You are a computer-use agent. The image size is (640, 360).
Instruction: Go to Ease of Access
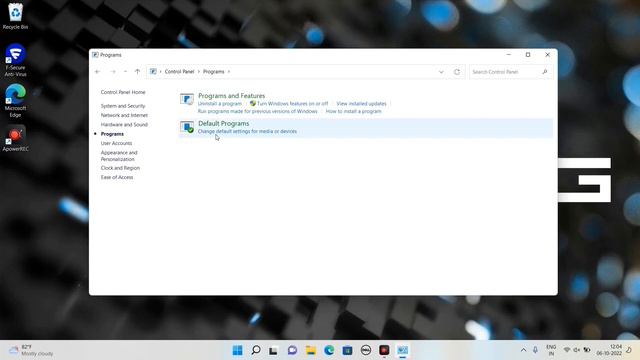coord(117,177)
